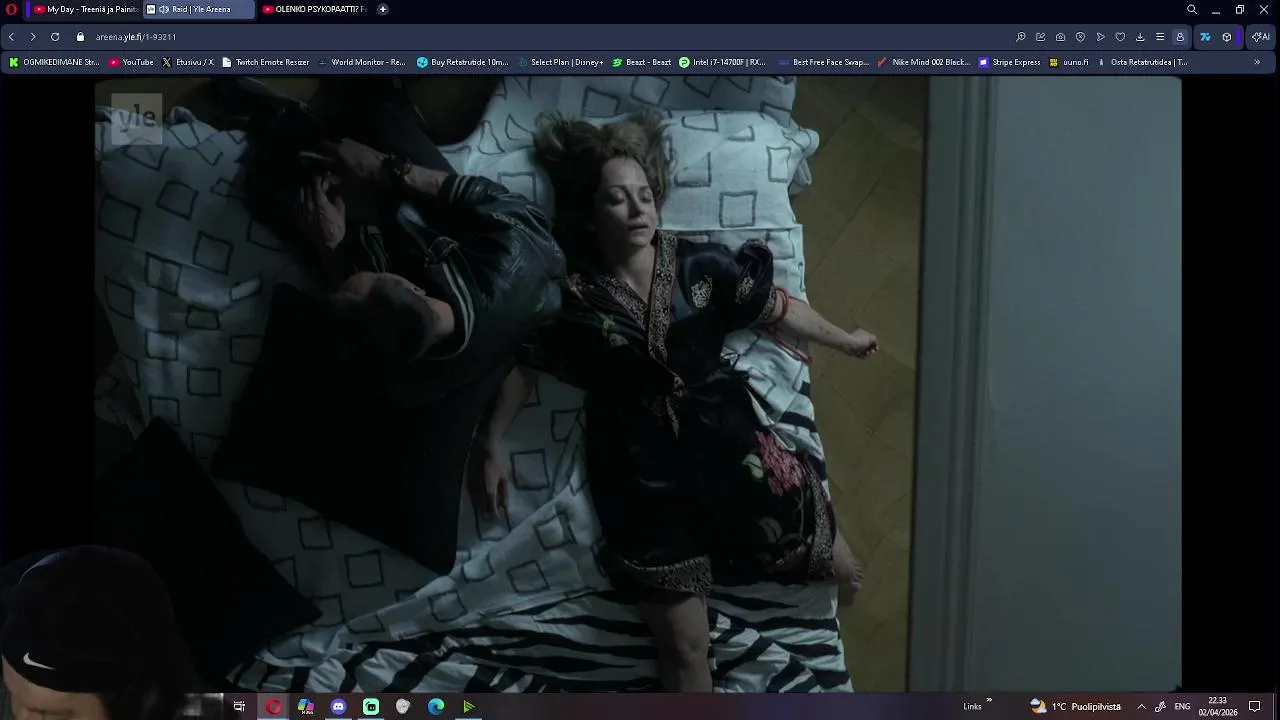1280x720 pixels.
Task: Click the video player to pause
Action: point(638,384)
